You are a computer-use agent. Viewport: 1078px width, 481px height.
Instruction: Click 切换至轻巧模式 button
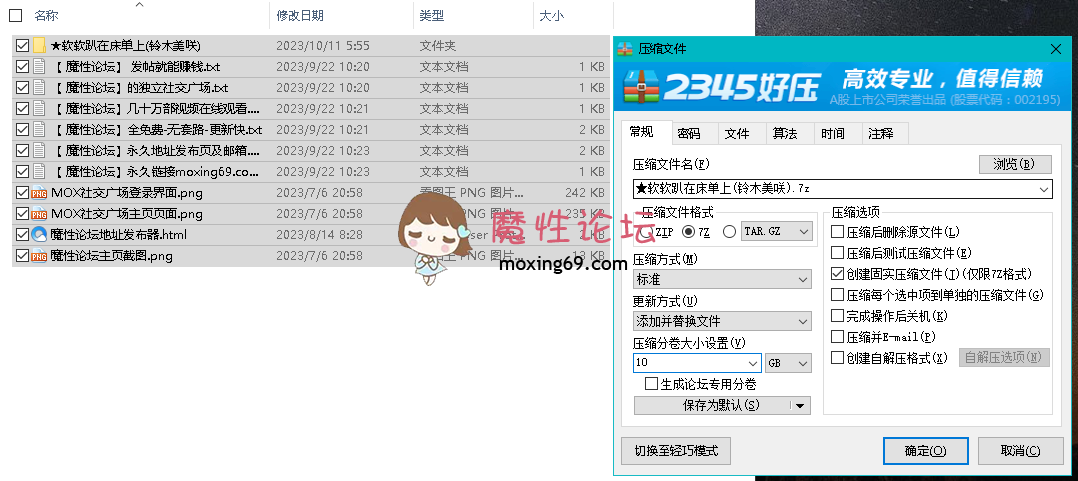676,451
